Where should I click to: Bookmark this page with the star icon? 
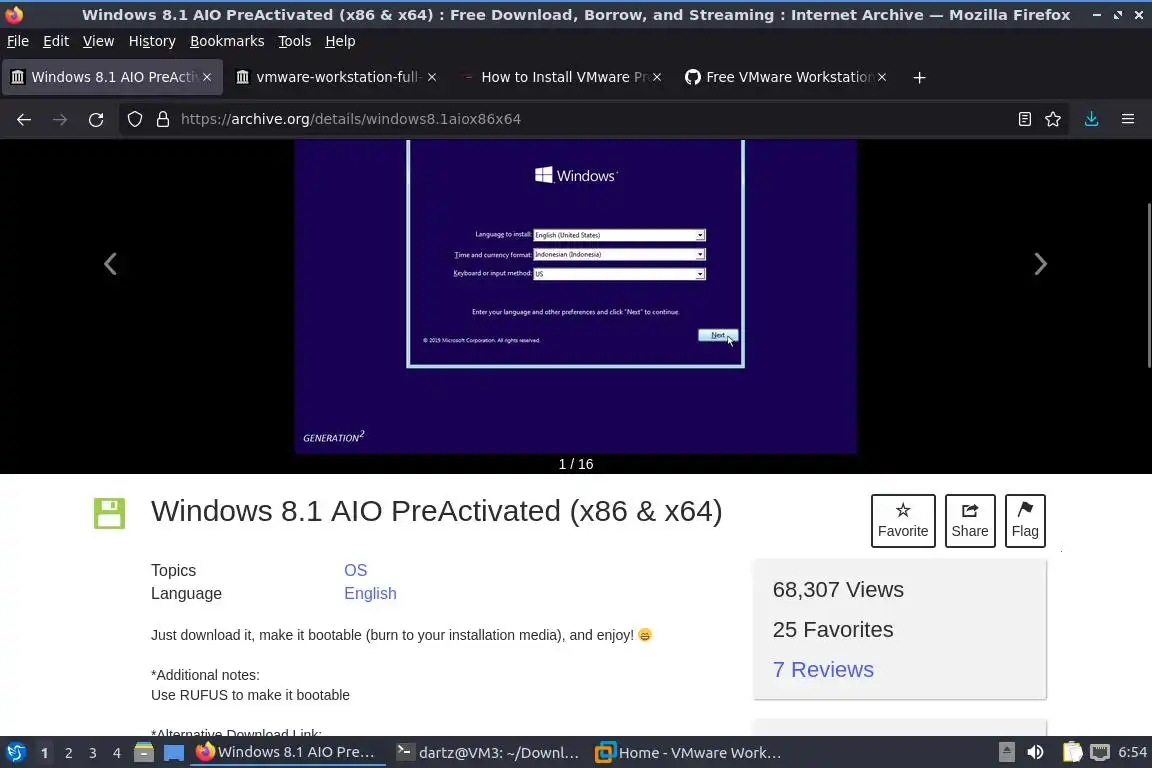(1053, 119)
